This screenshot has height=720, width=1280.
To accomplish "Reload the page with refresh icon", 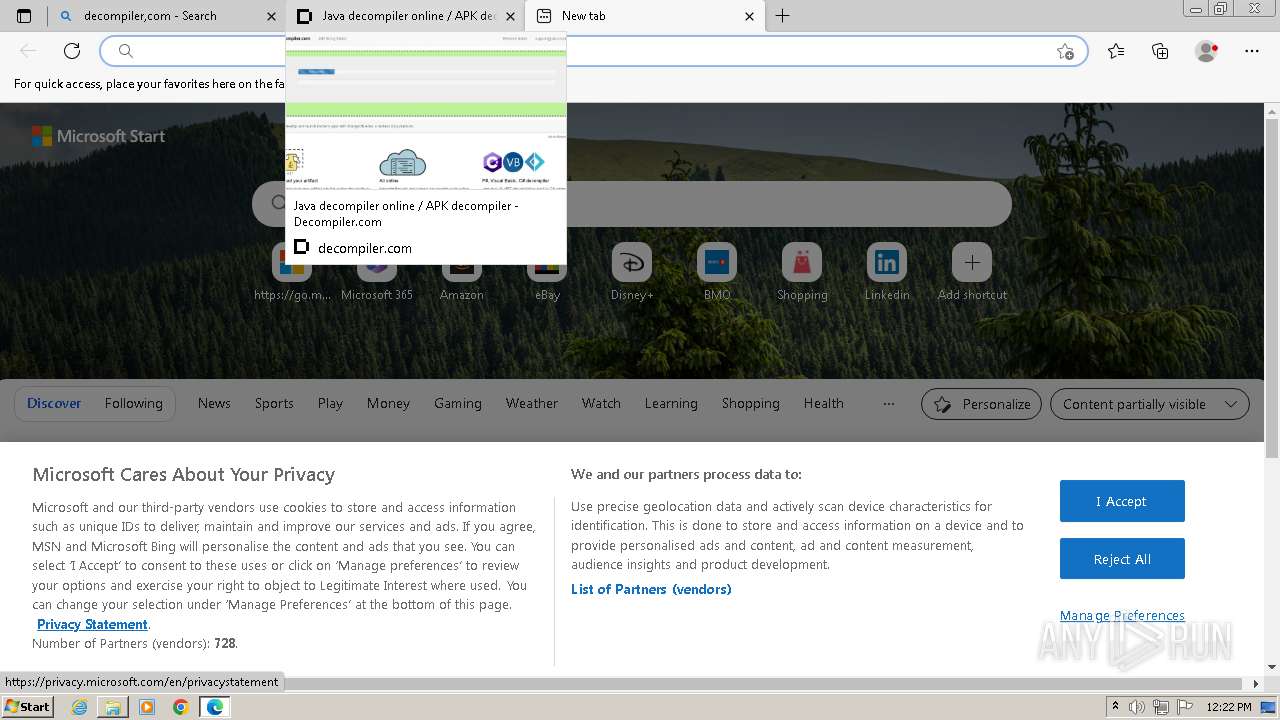I will tap(72, 51).
